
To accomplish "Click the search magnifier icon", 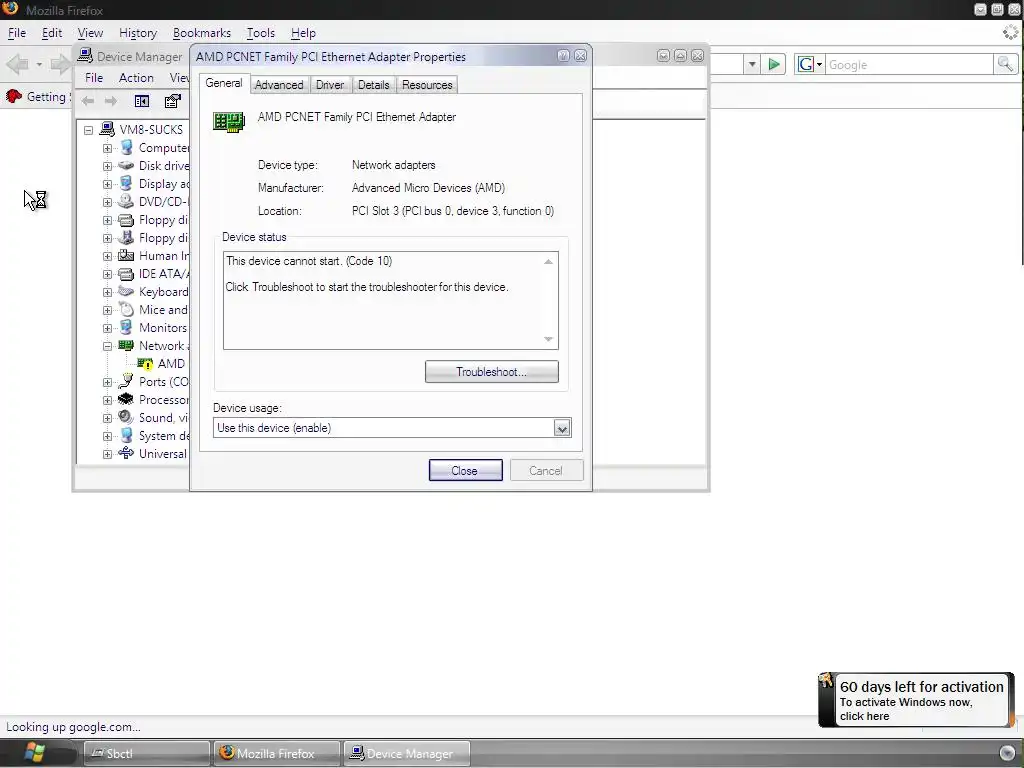I will (x=1005, y=64).
